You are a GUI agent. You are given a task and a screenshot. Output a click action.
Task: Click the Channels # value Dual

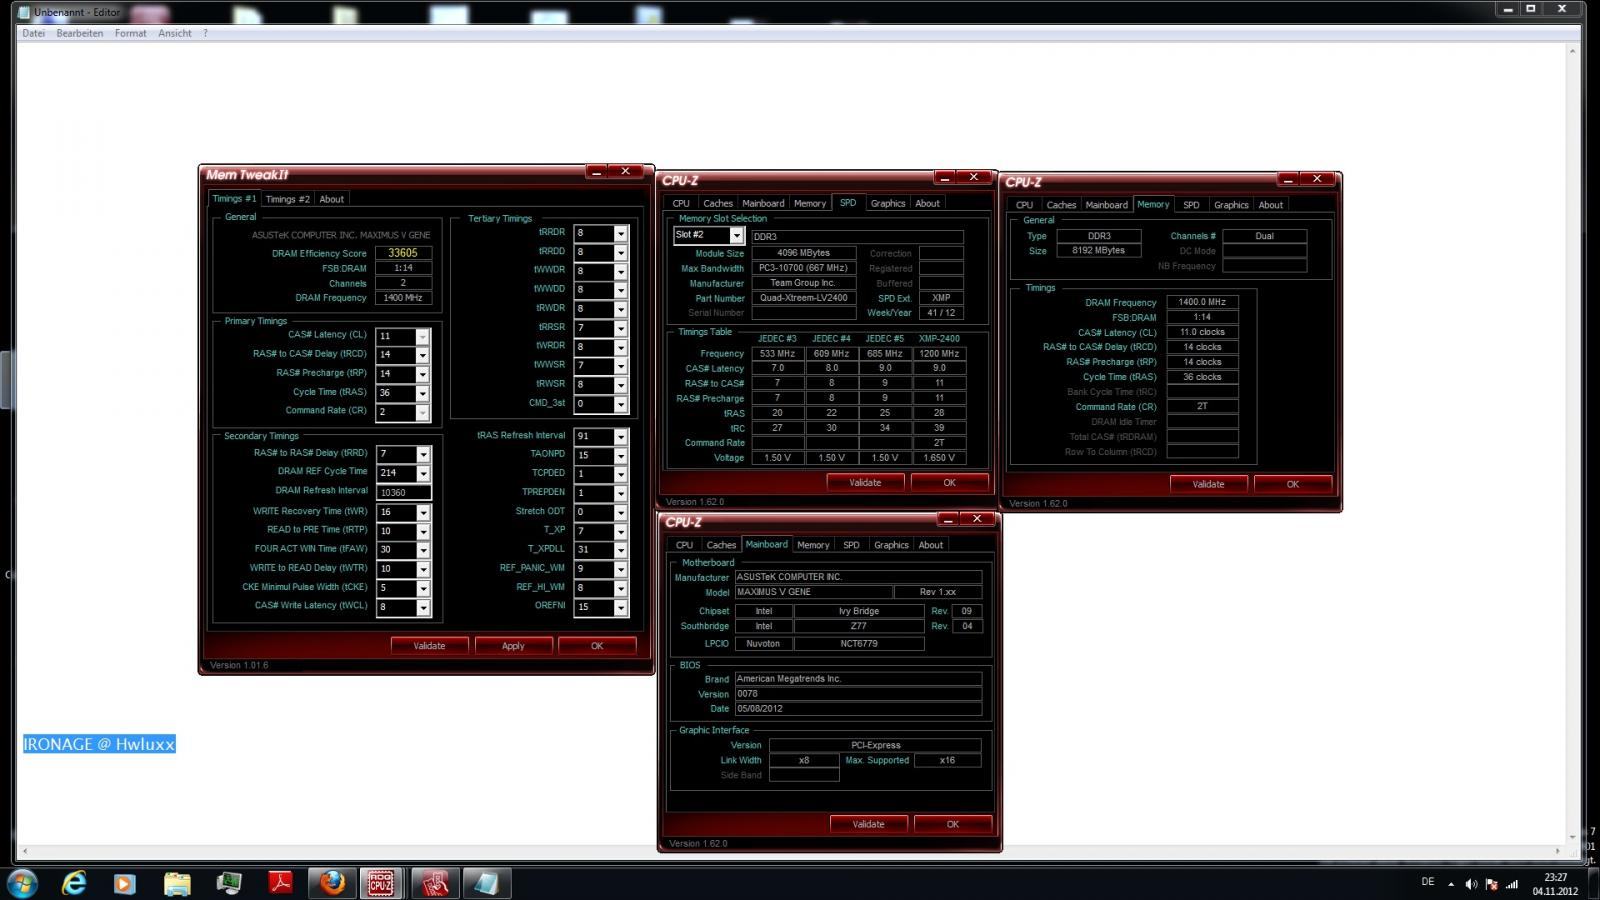tap(1265, 236)
